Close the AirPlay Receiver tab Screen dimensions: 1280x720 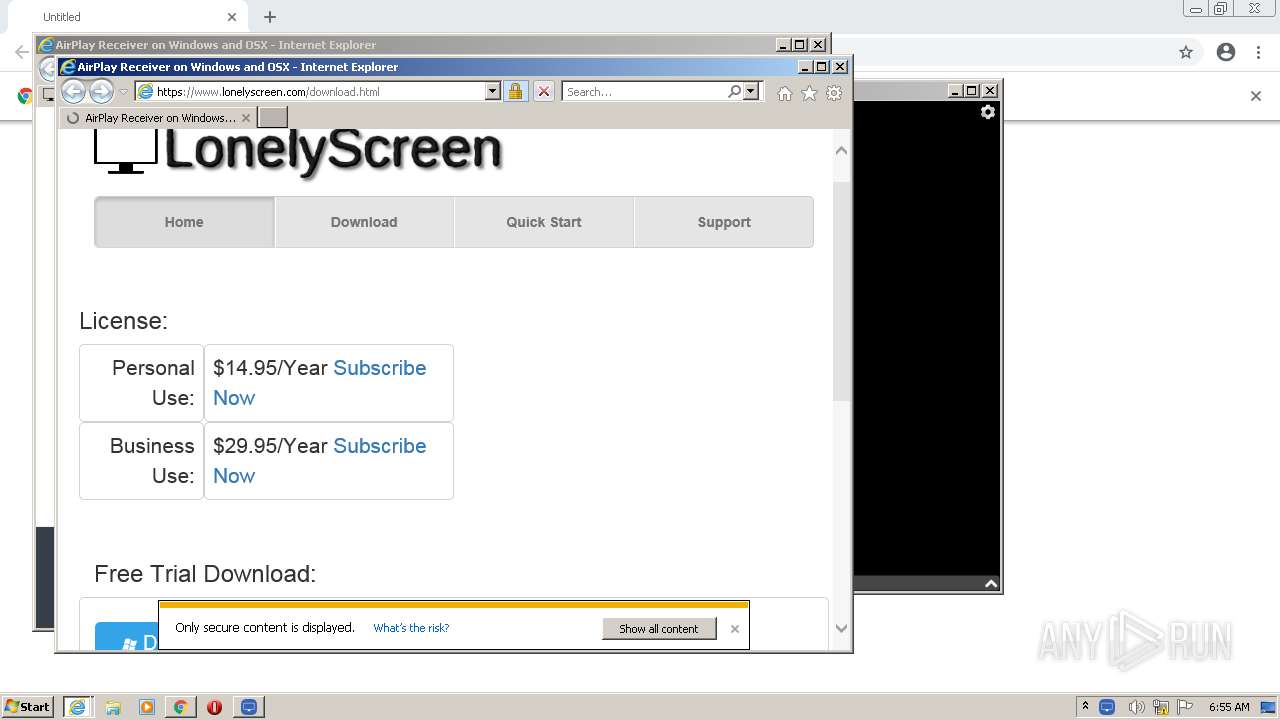pyautogui.click(x=246, y=118)
